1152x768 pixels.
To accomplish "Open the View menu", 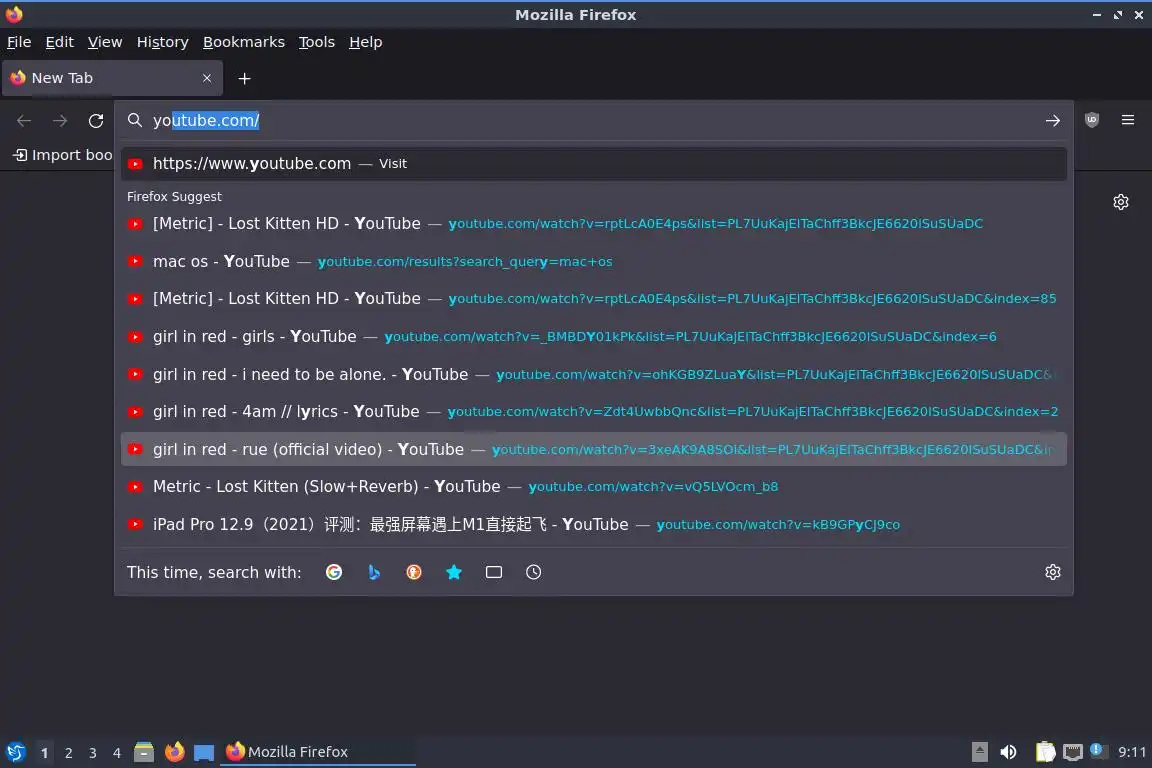I will pyautogui.click(x=105, y=42).
